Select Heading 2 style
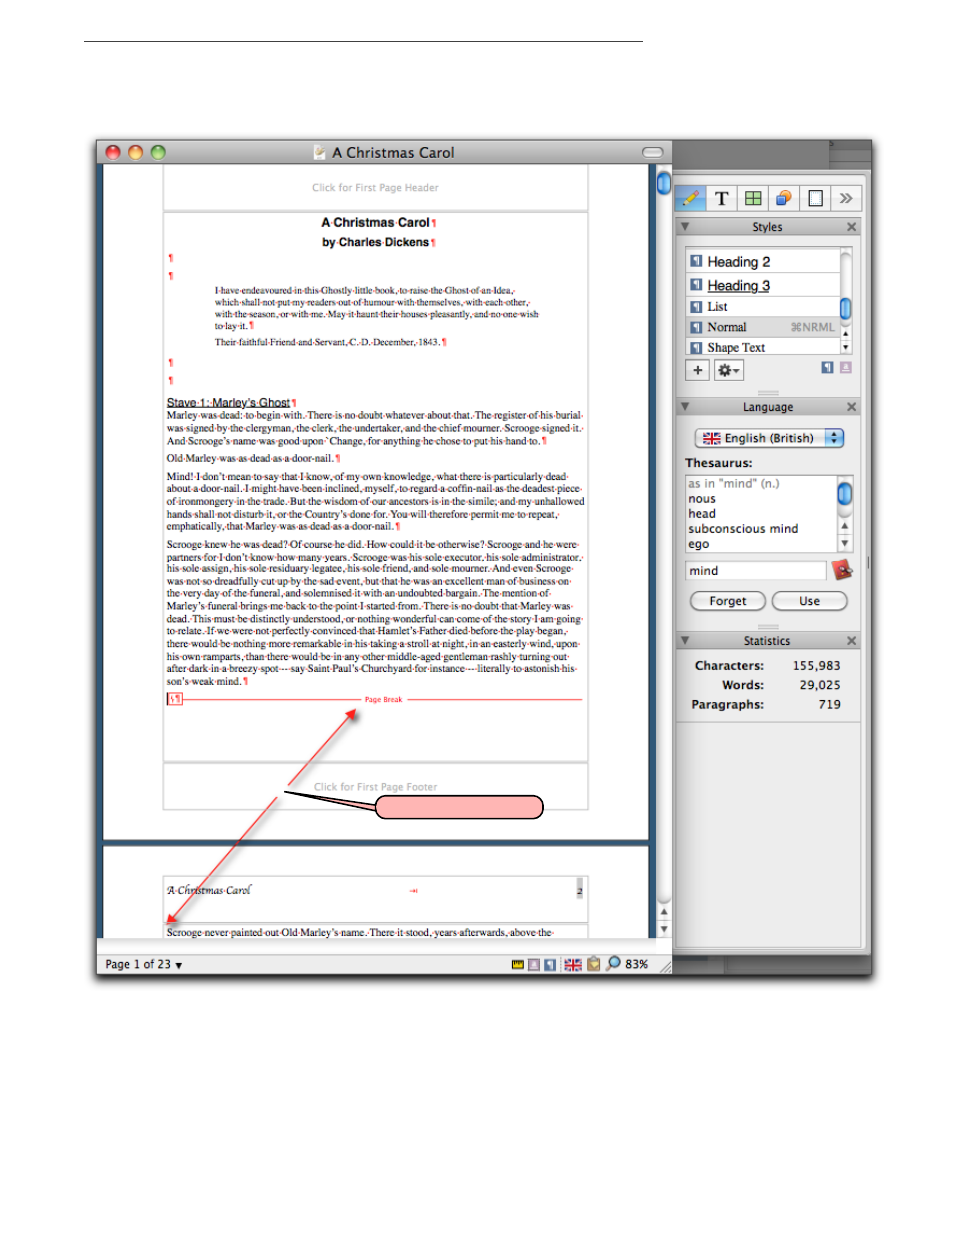954x1235 pixels. coord(764,261)
